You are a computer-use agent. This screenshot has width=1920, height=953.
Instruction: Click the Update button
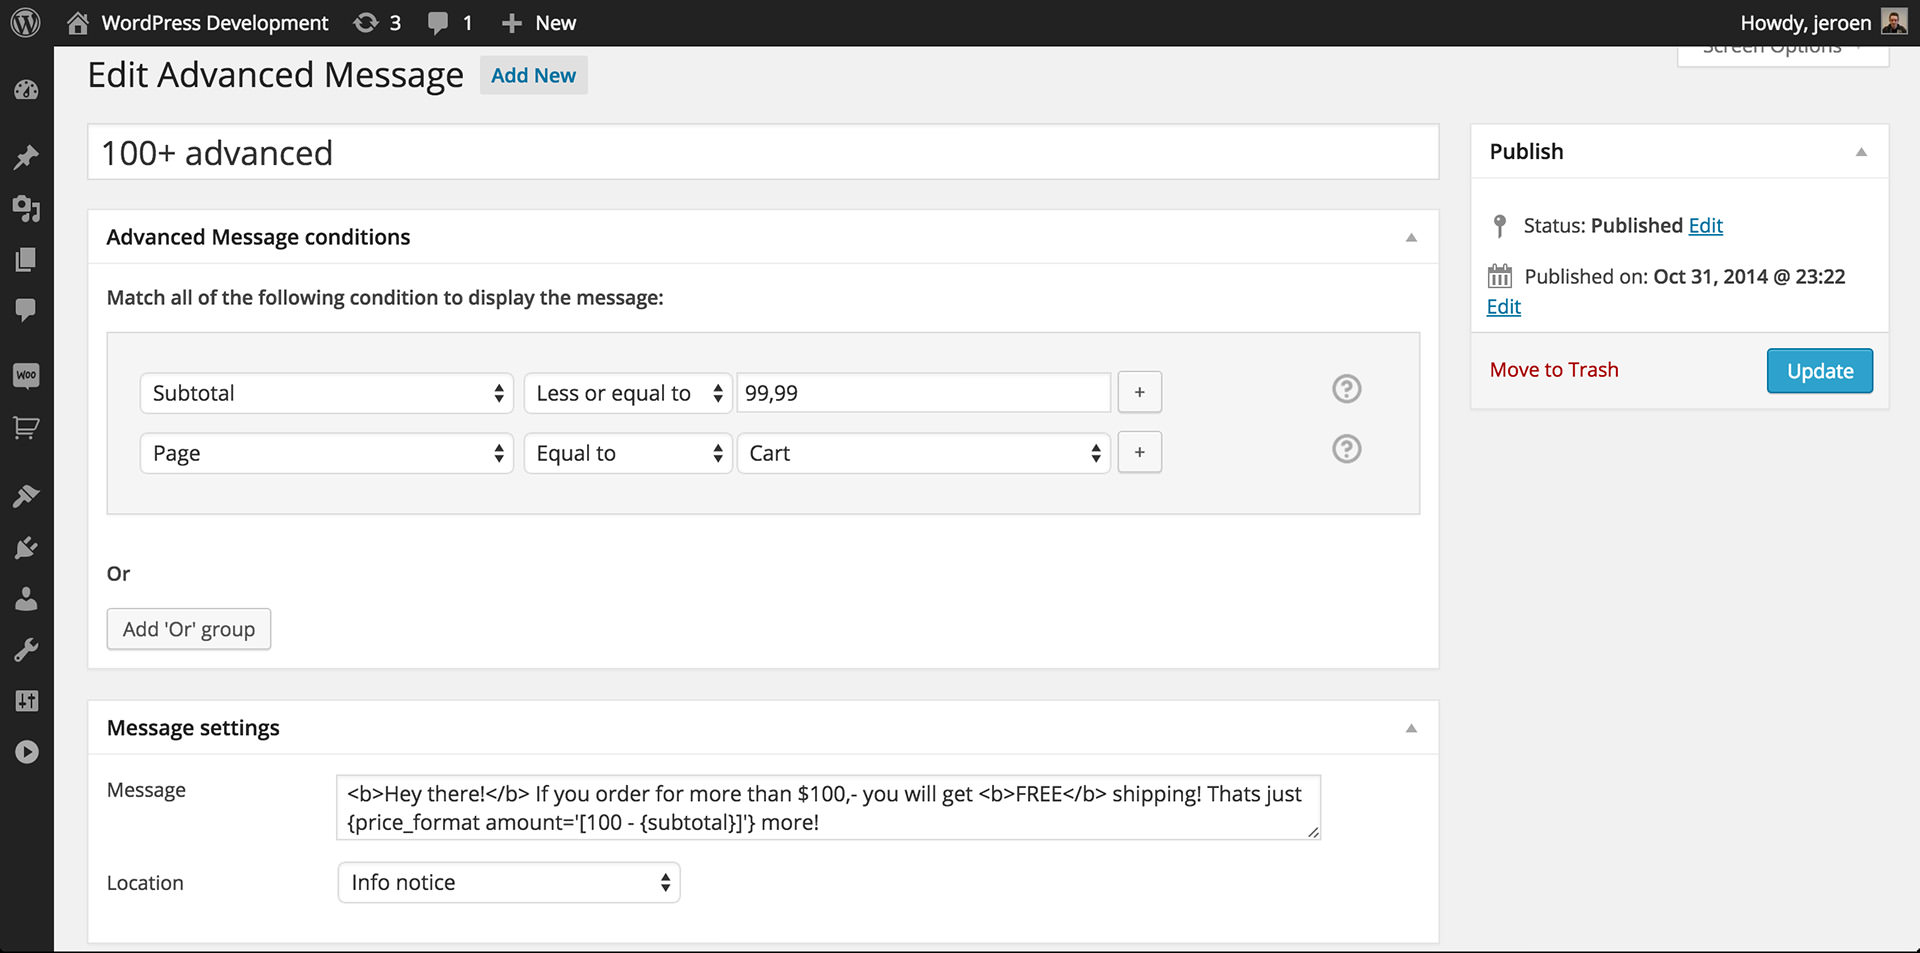click(x=1819, y=371)
